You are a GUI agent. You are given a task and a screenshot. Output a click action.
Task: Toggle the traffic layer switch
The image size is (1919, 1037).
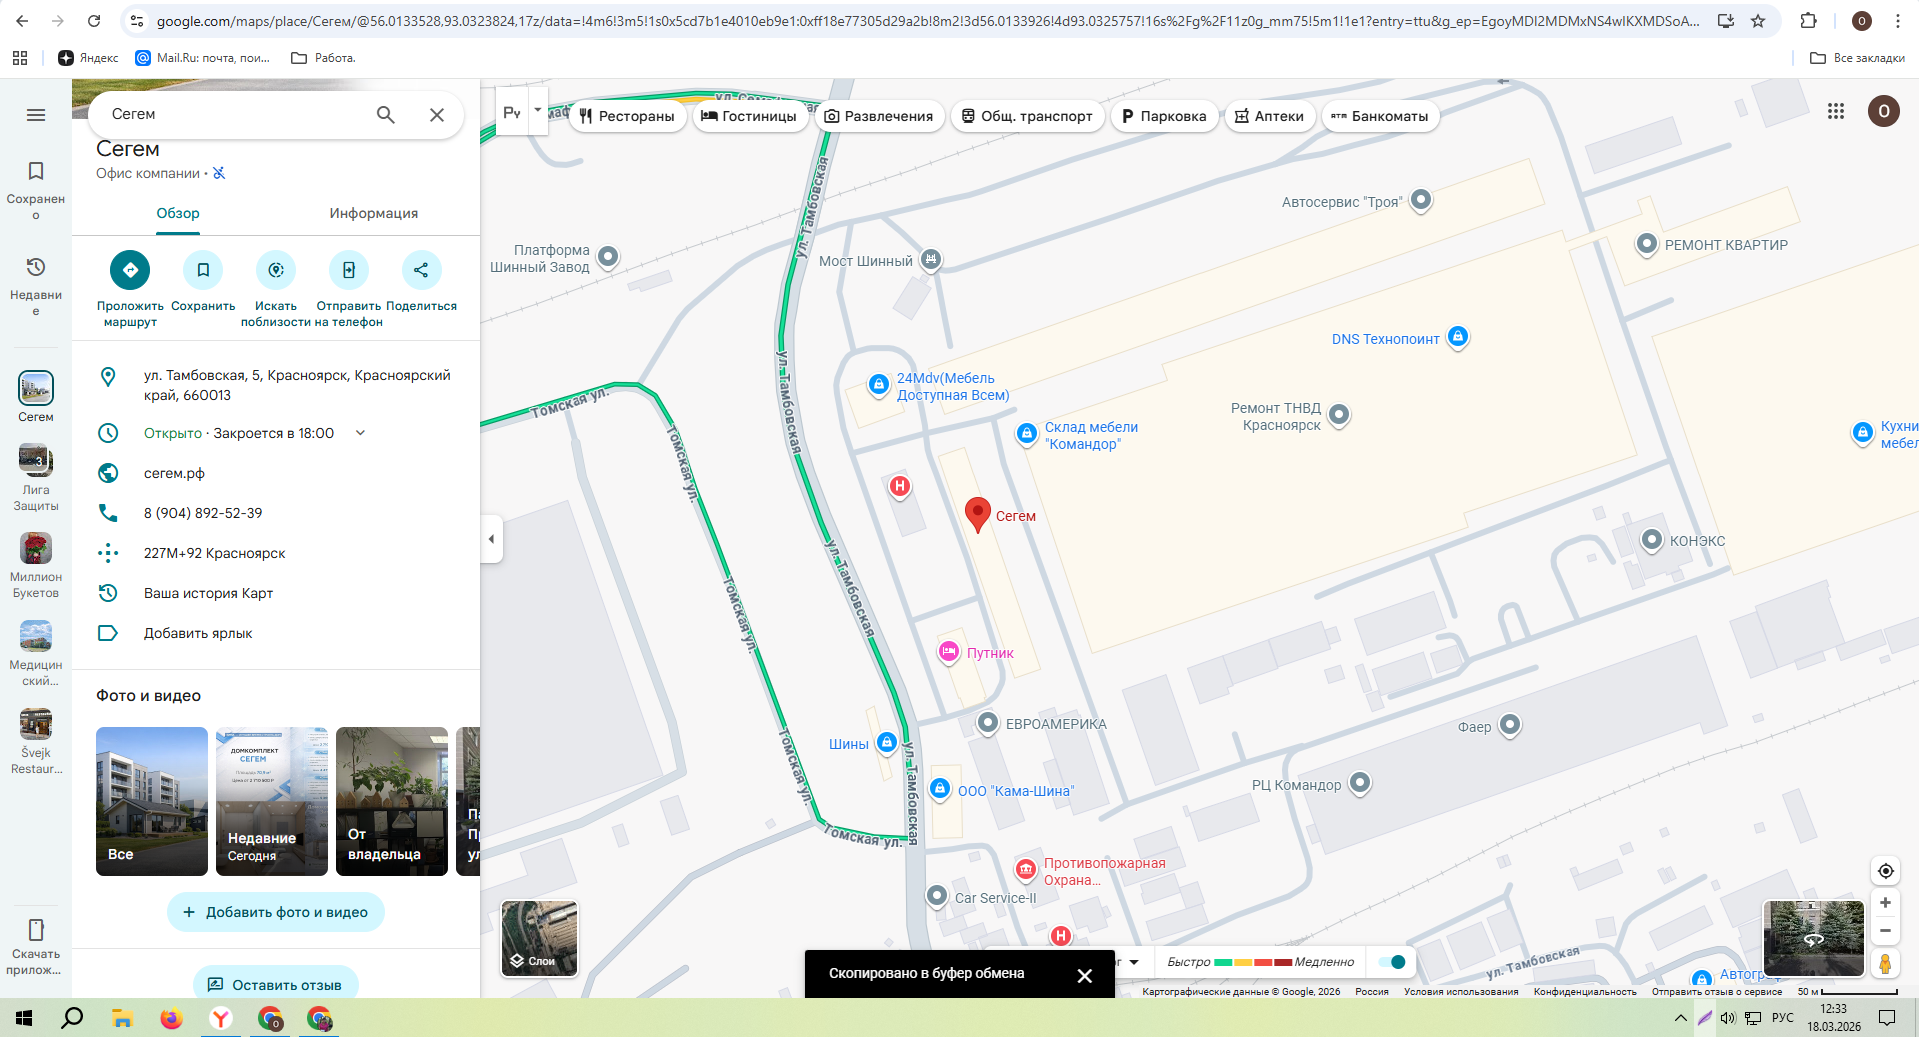click(x=1391, y=962)
